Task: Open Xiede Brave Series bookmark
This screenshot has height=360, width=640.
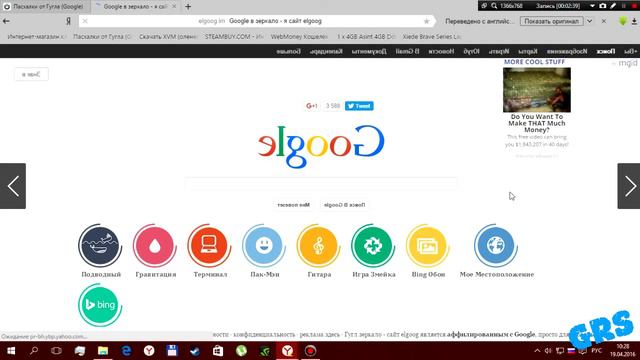Action: point(431,37)
